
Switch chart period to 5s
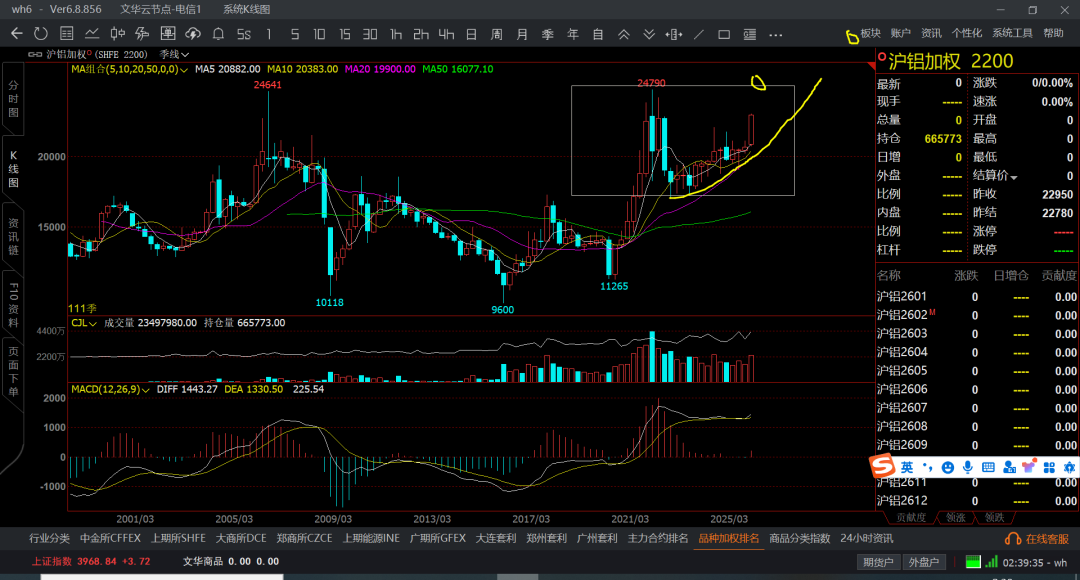click(x=244, y=34)
